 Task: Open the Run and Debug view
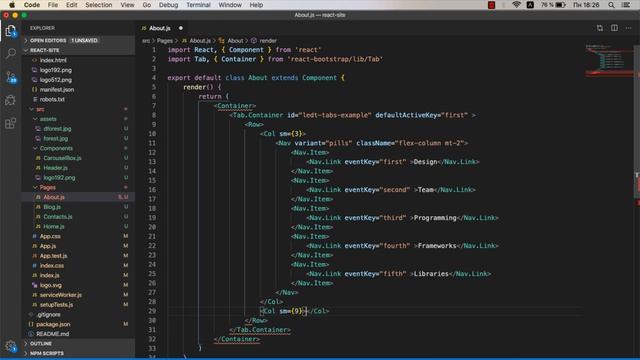11,100
